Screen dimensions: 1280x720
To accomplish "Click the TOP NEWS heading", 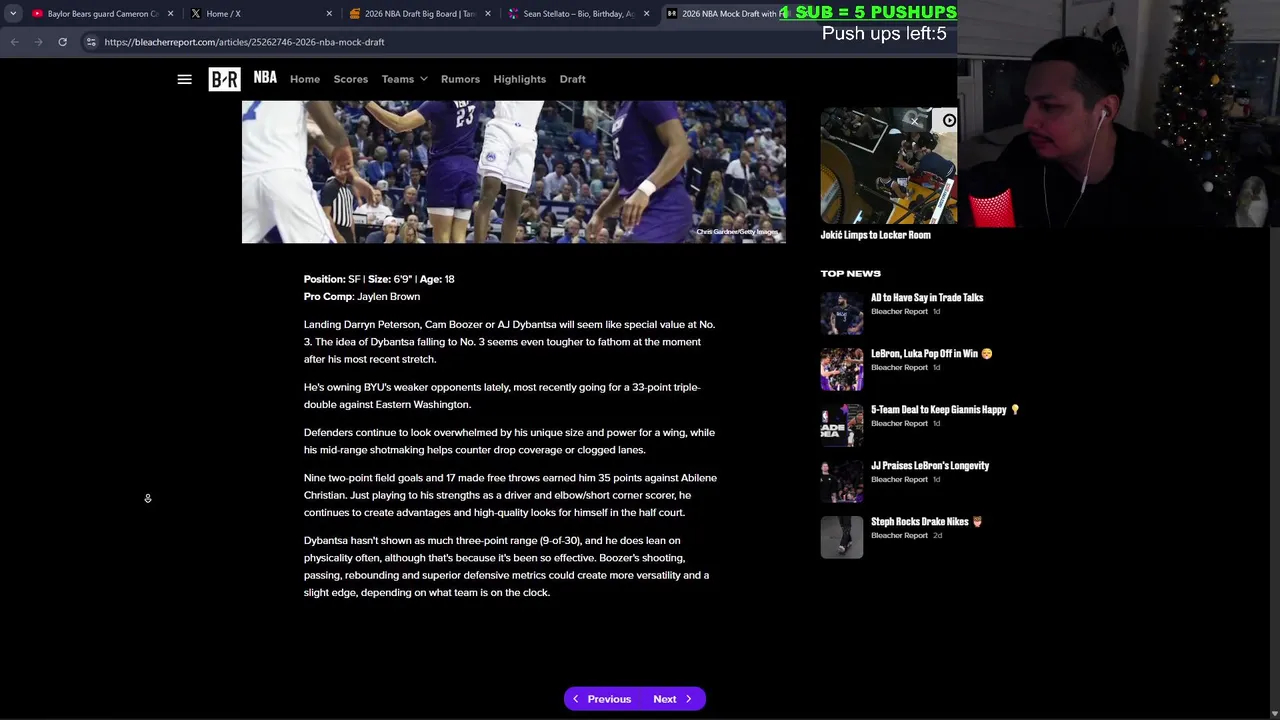I will (x=851, y=273).
